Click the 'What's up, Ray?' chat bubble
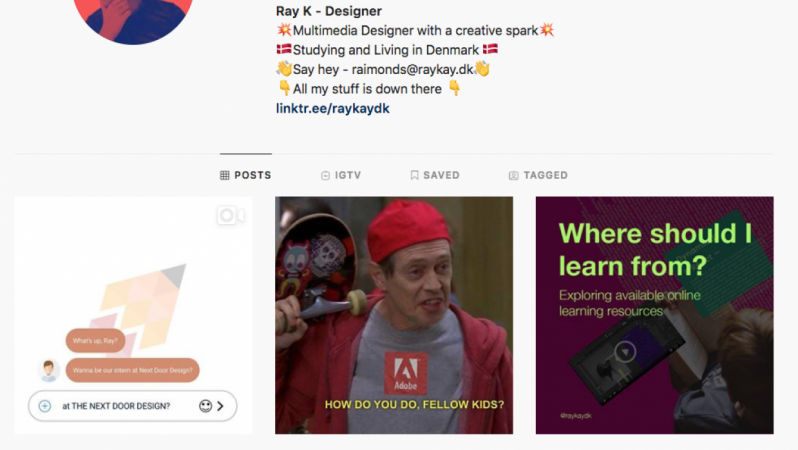The image size is (798, 450). (95, 341)
